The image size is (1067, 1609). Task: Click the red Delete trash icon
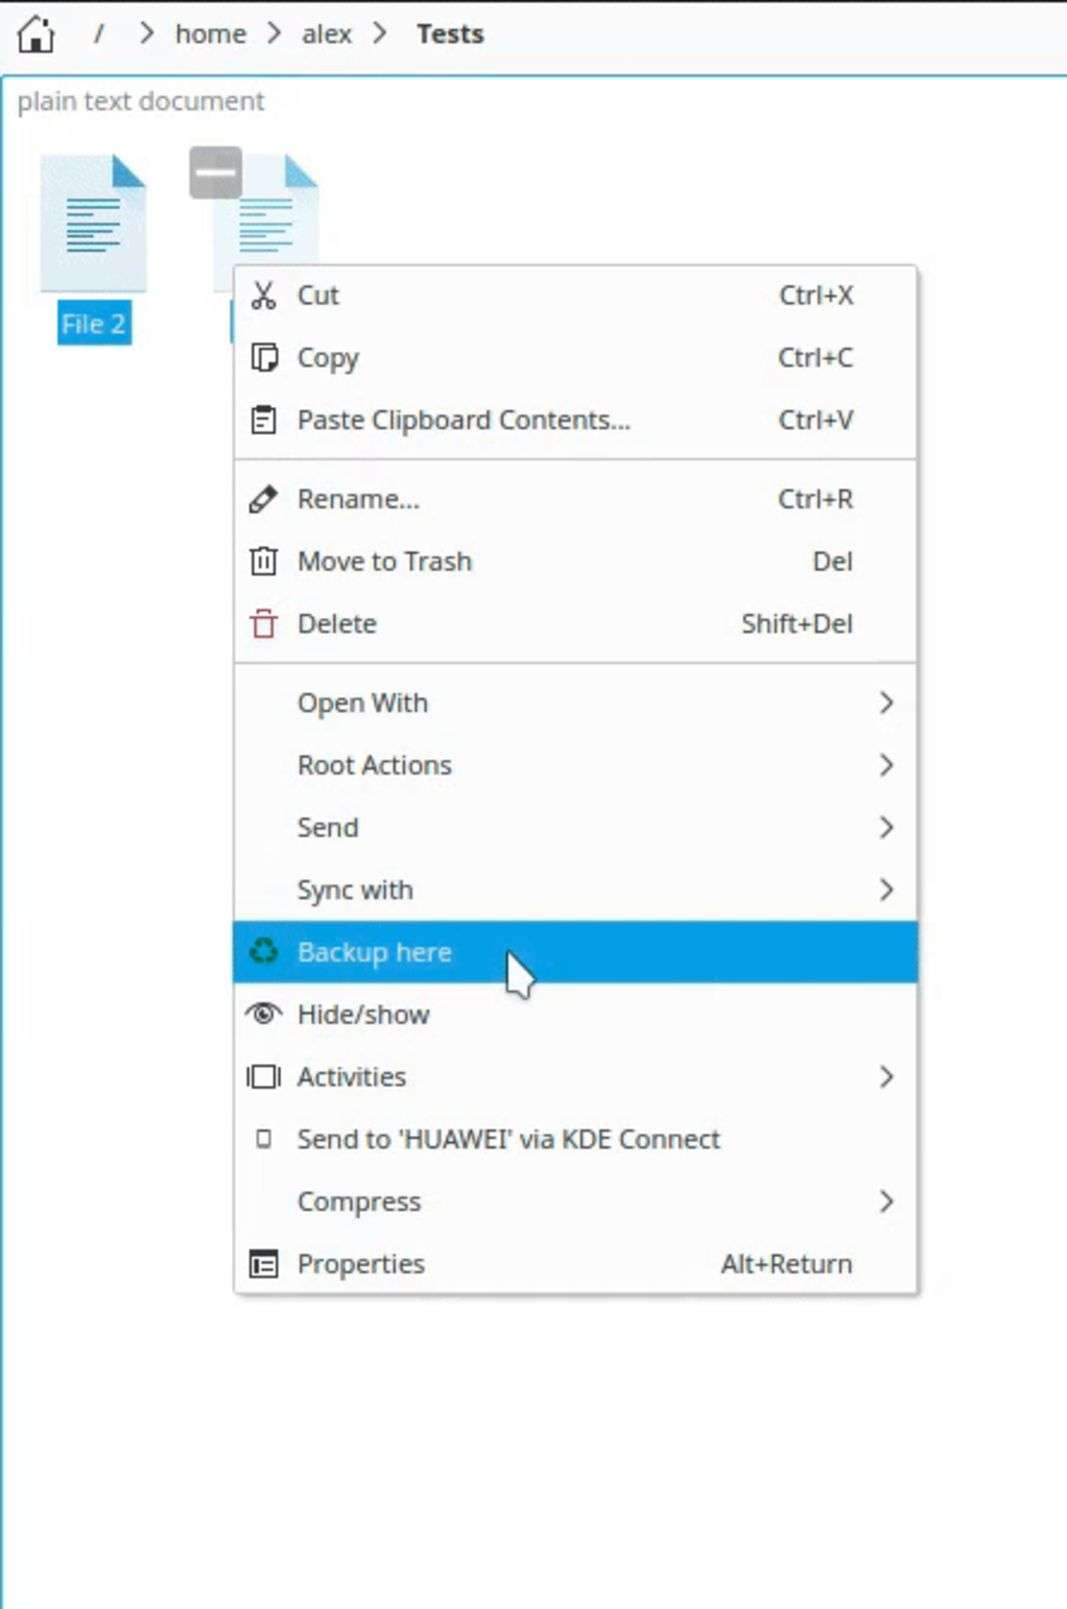263,624
